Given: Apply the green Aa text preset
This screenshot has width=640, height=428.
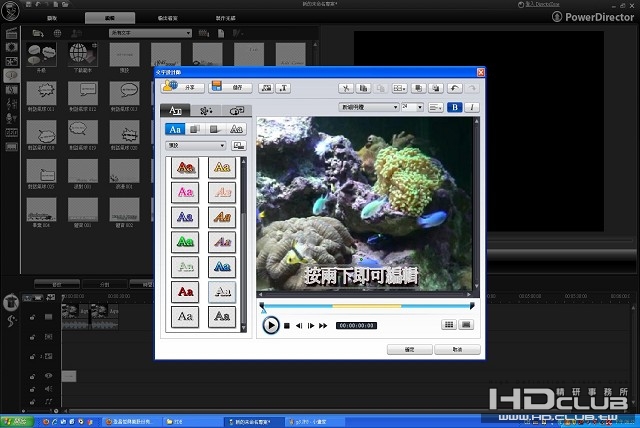Looking at the screenshot, I should pyautogui.click(x=185, y=242).
